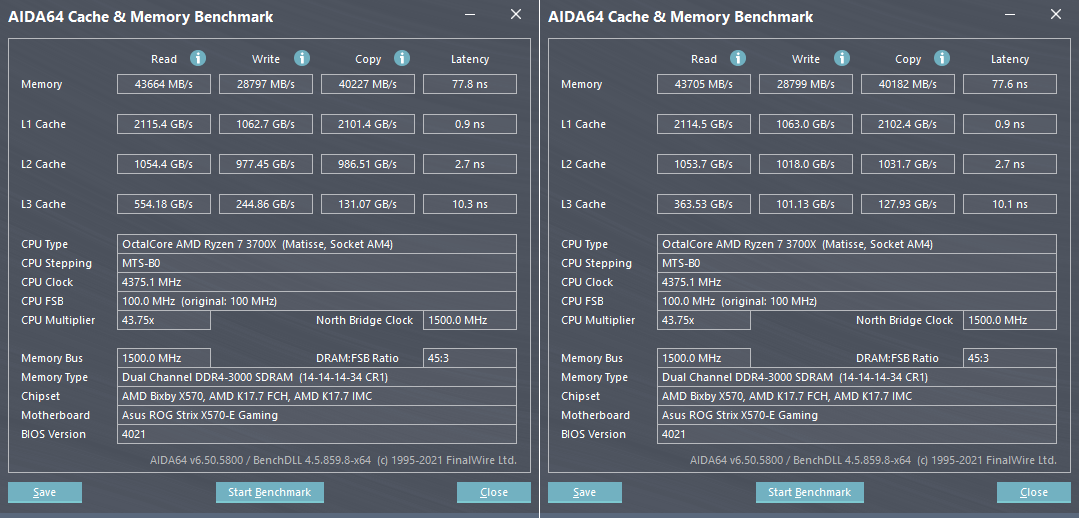Minimize the right AIDA64 benchmark window
The width and height of the screenshot is (1081, 518).
[x=1009, y=14]
